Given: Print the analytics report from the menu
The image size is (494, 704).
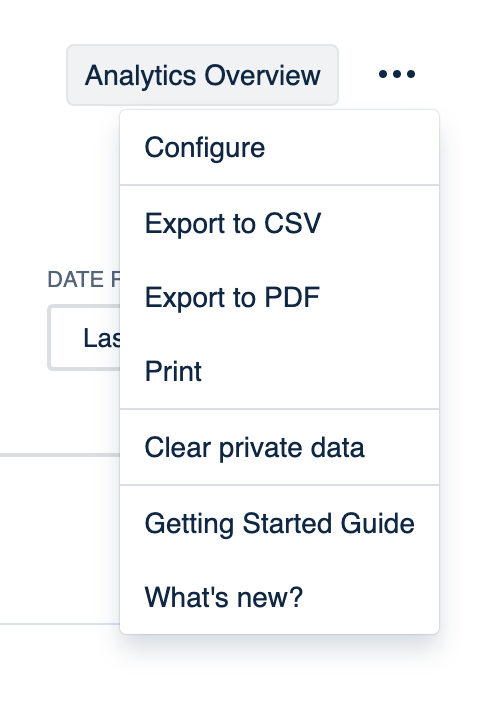Looking at the screenshot, I should click(279, 371).
